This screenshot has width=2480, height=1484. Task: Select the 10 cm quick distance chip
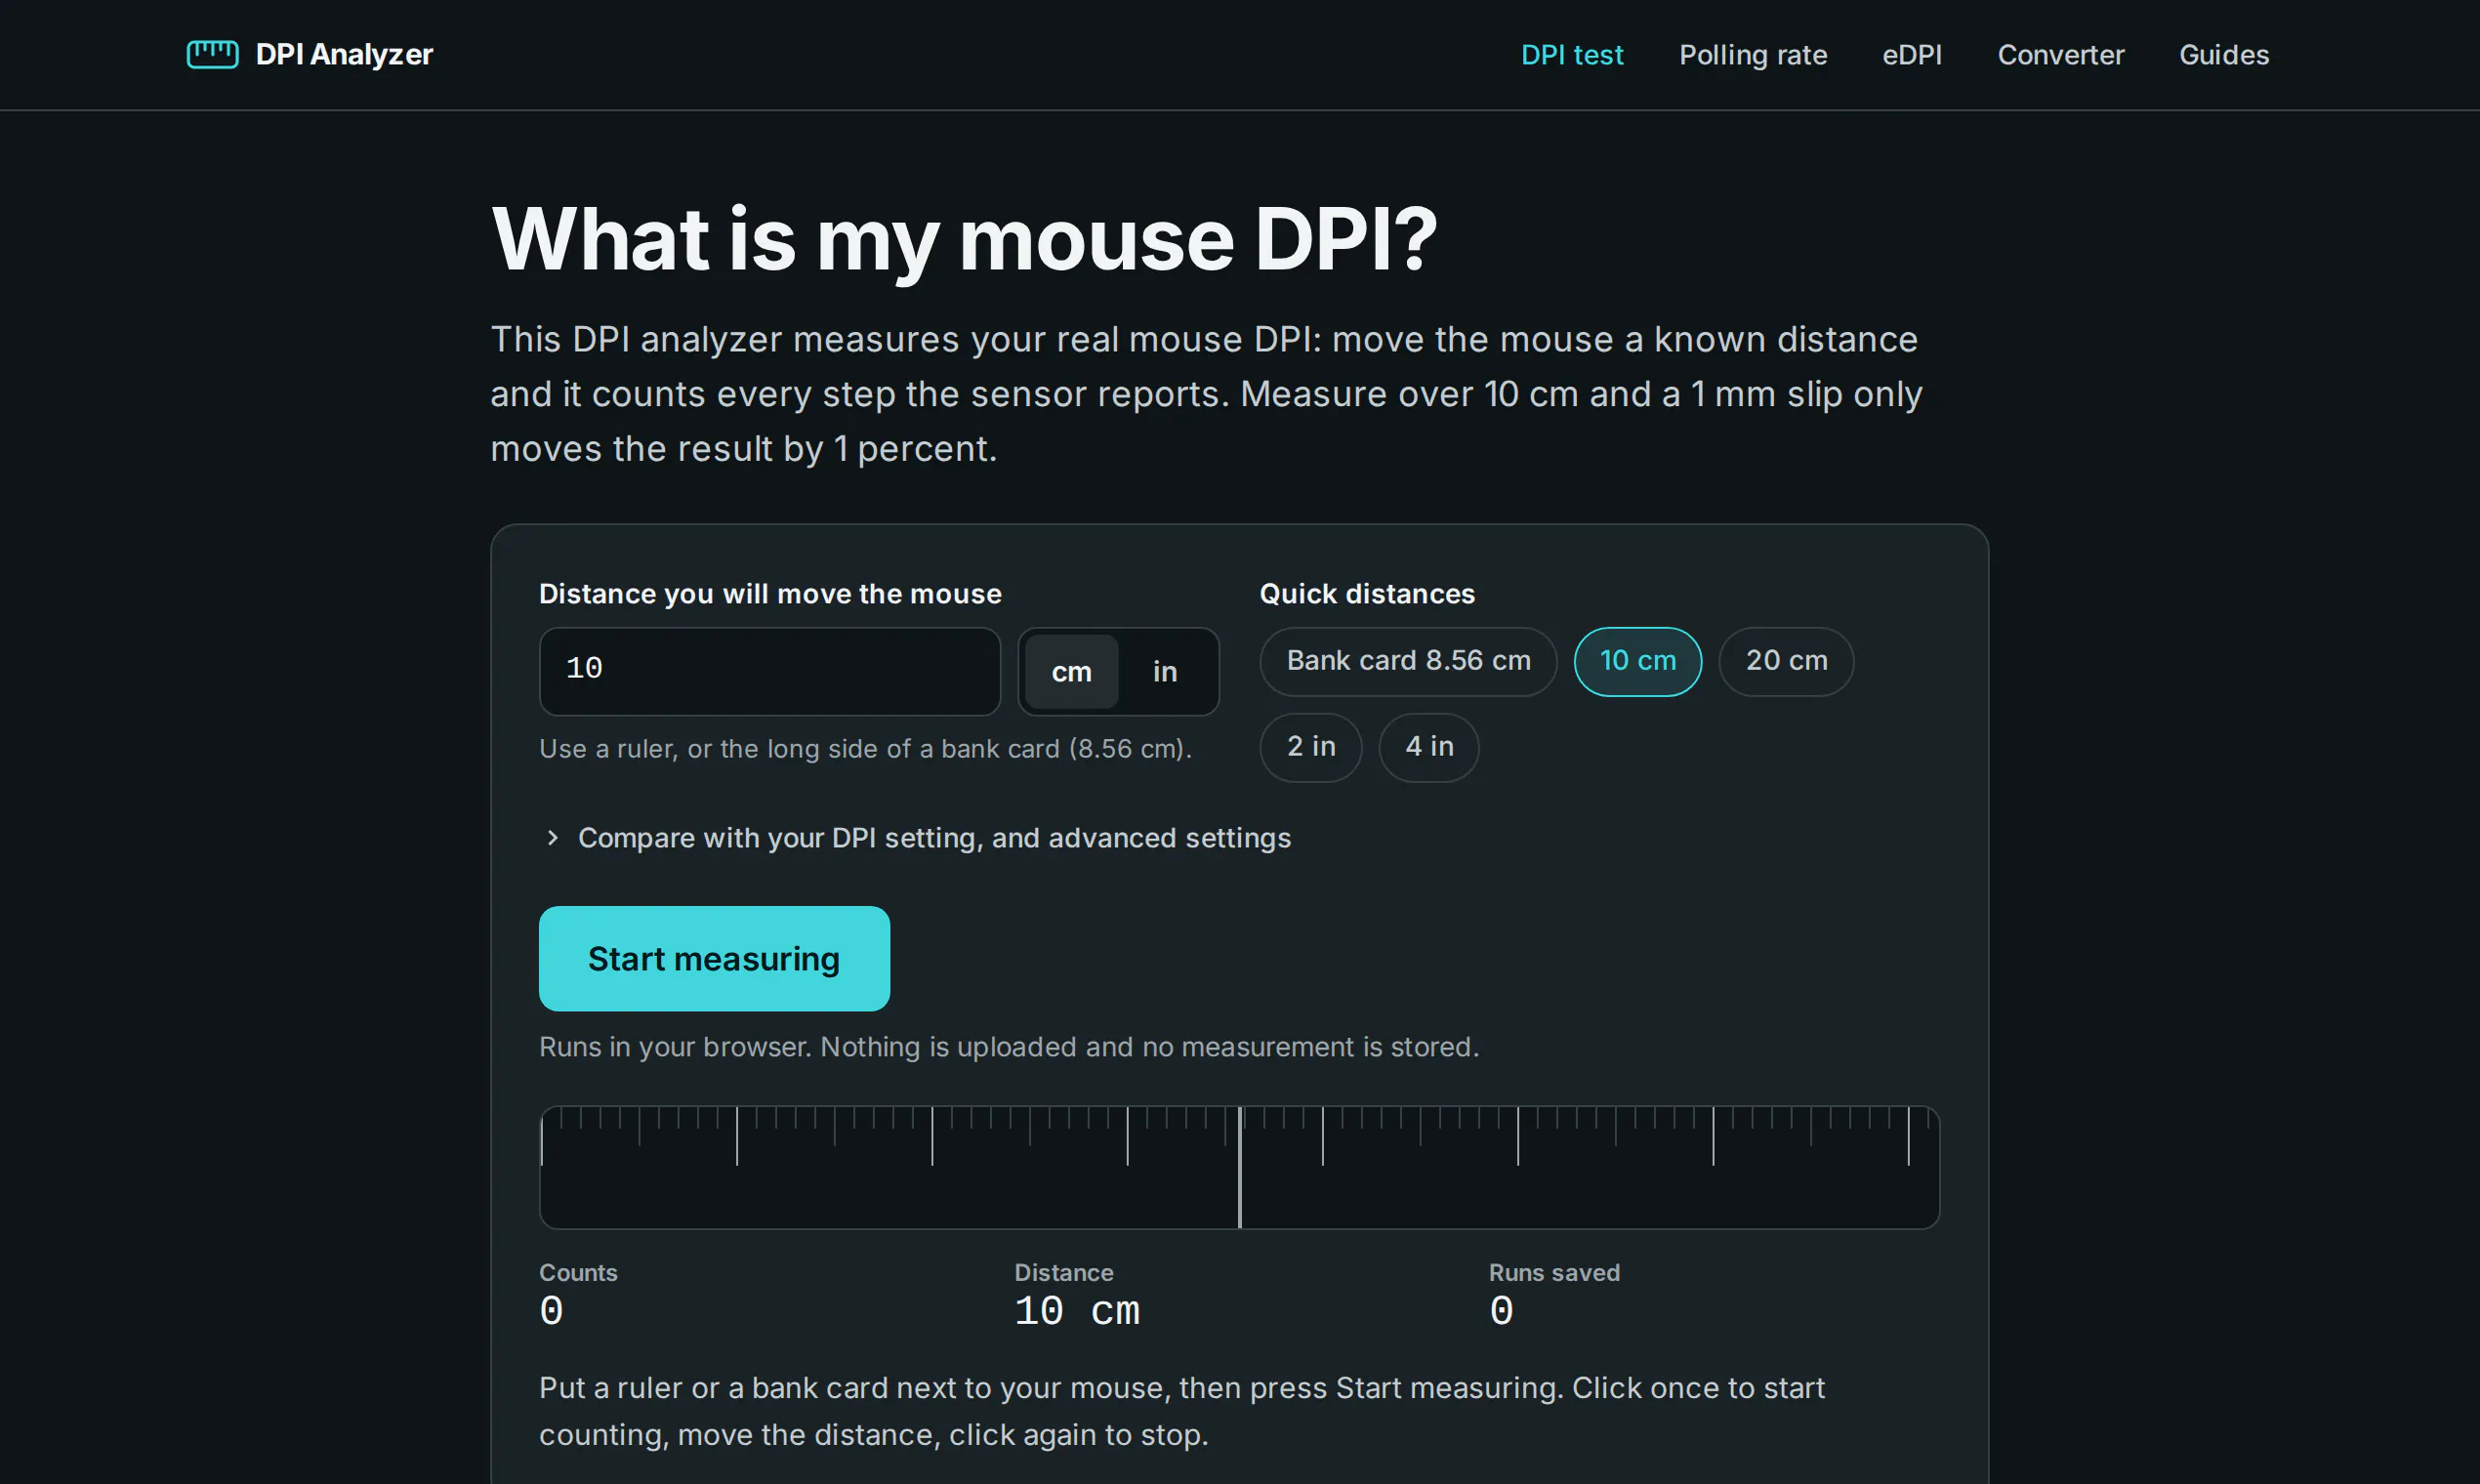tap(1638, 661)
